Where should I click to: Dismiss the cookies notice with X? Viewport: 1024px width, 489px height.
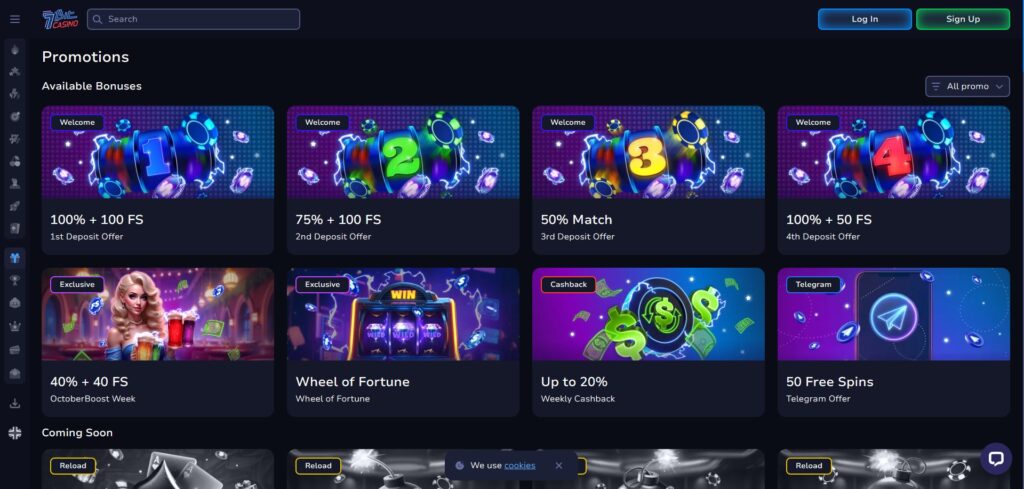click(558, 465)
